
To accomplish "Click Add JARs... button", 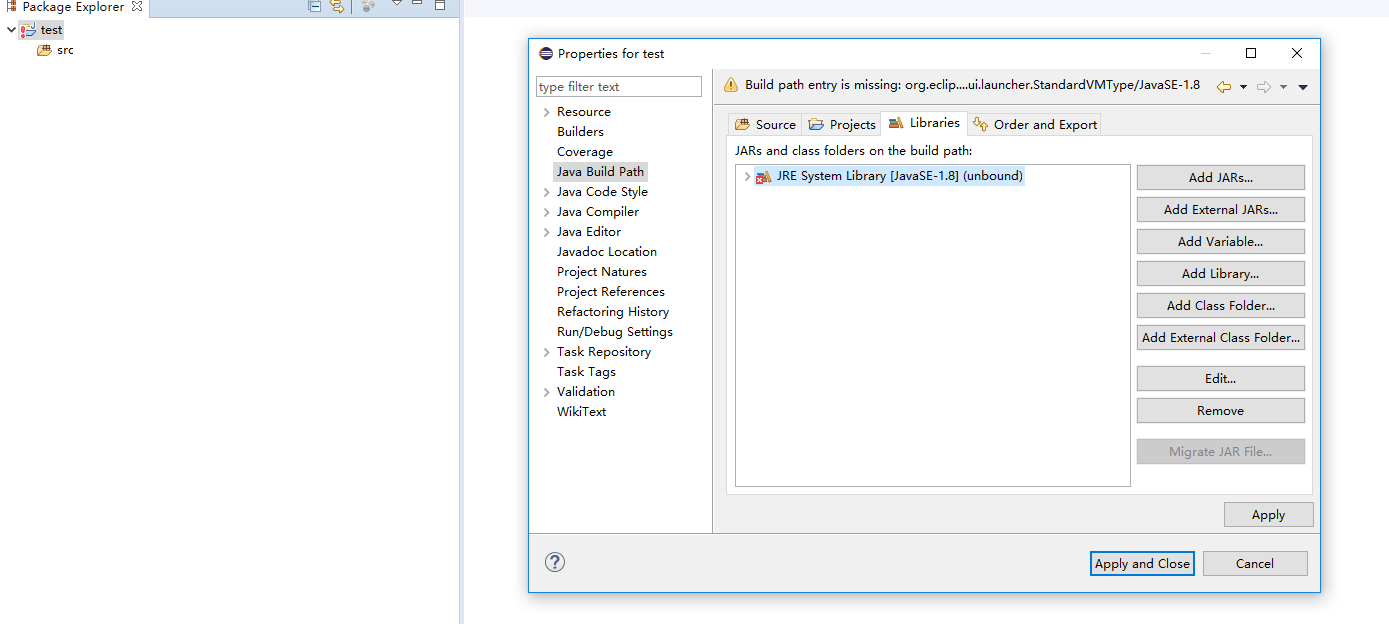I will (x=1220, y=177).
